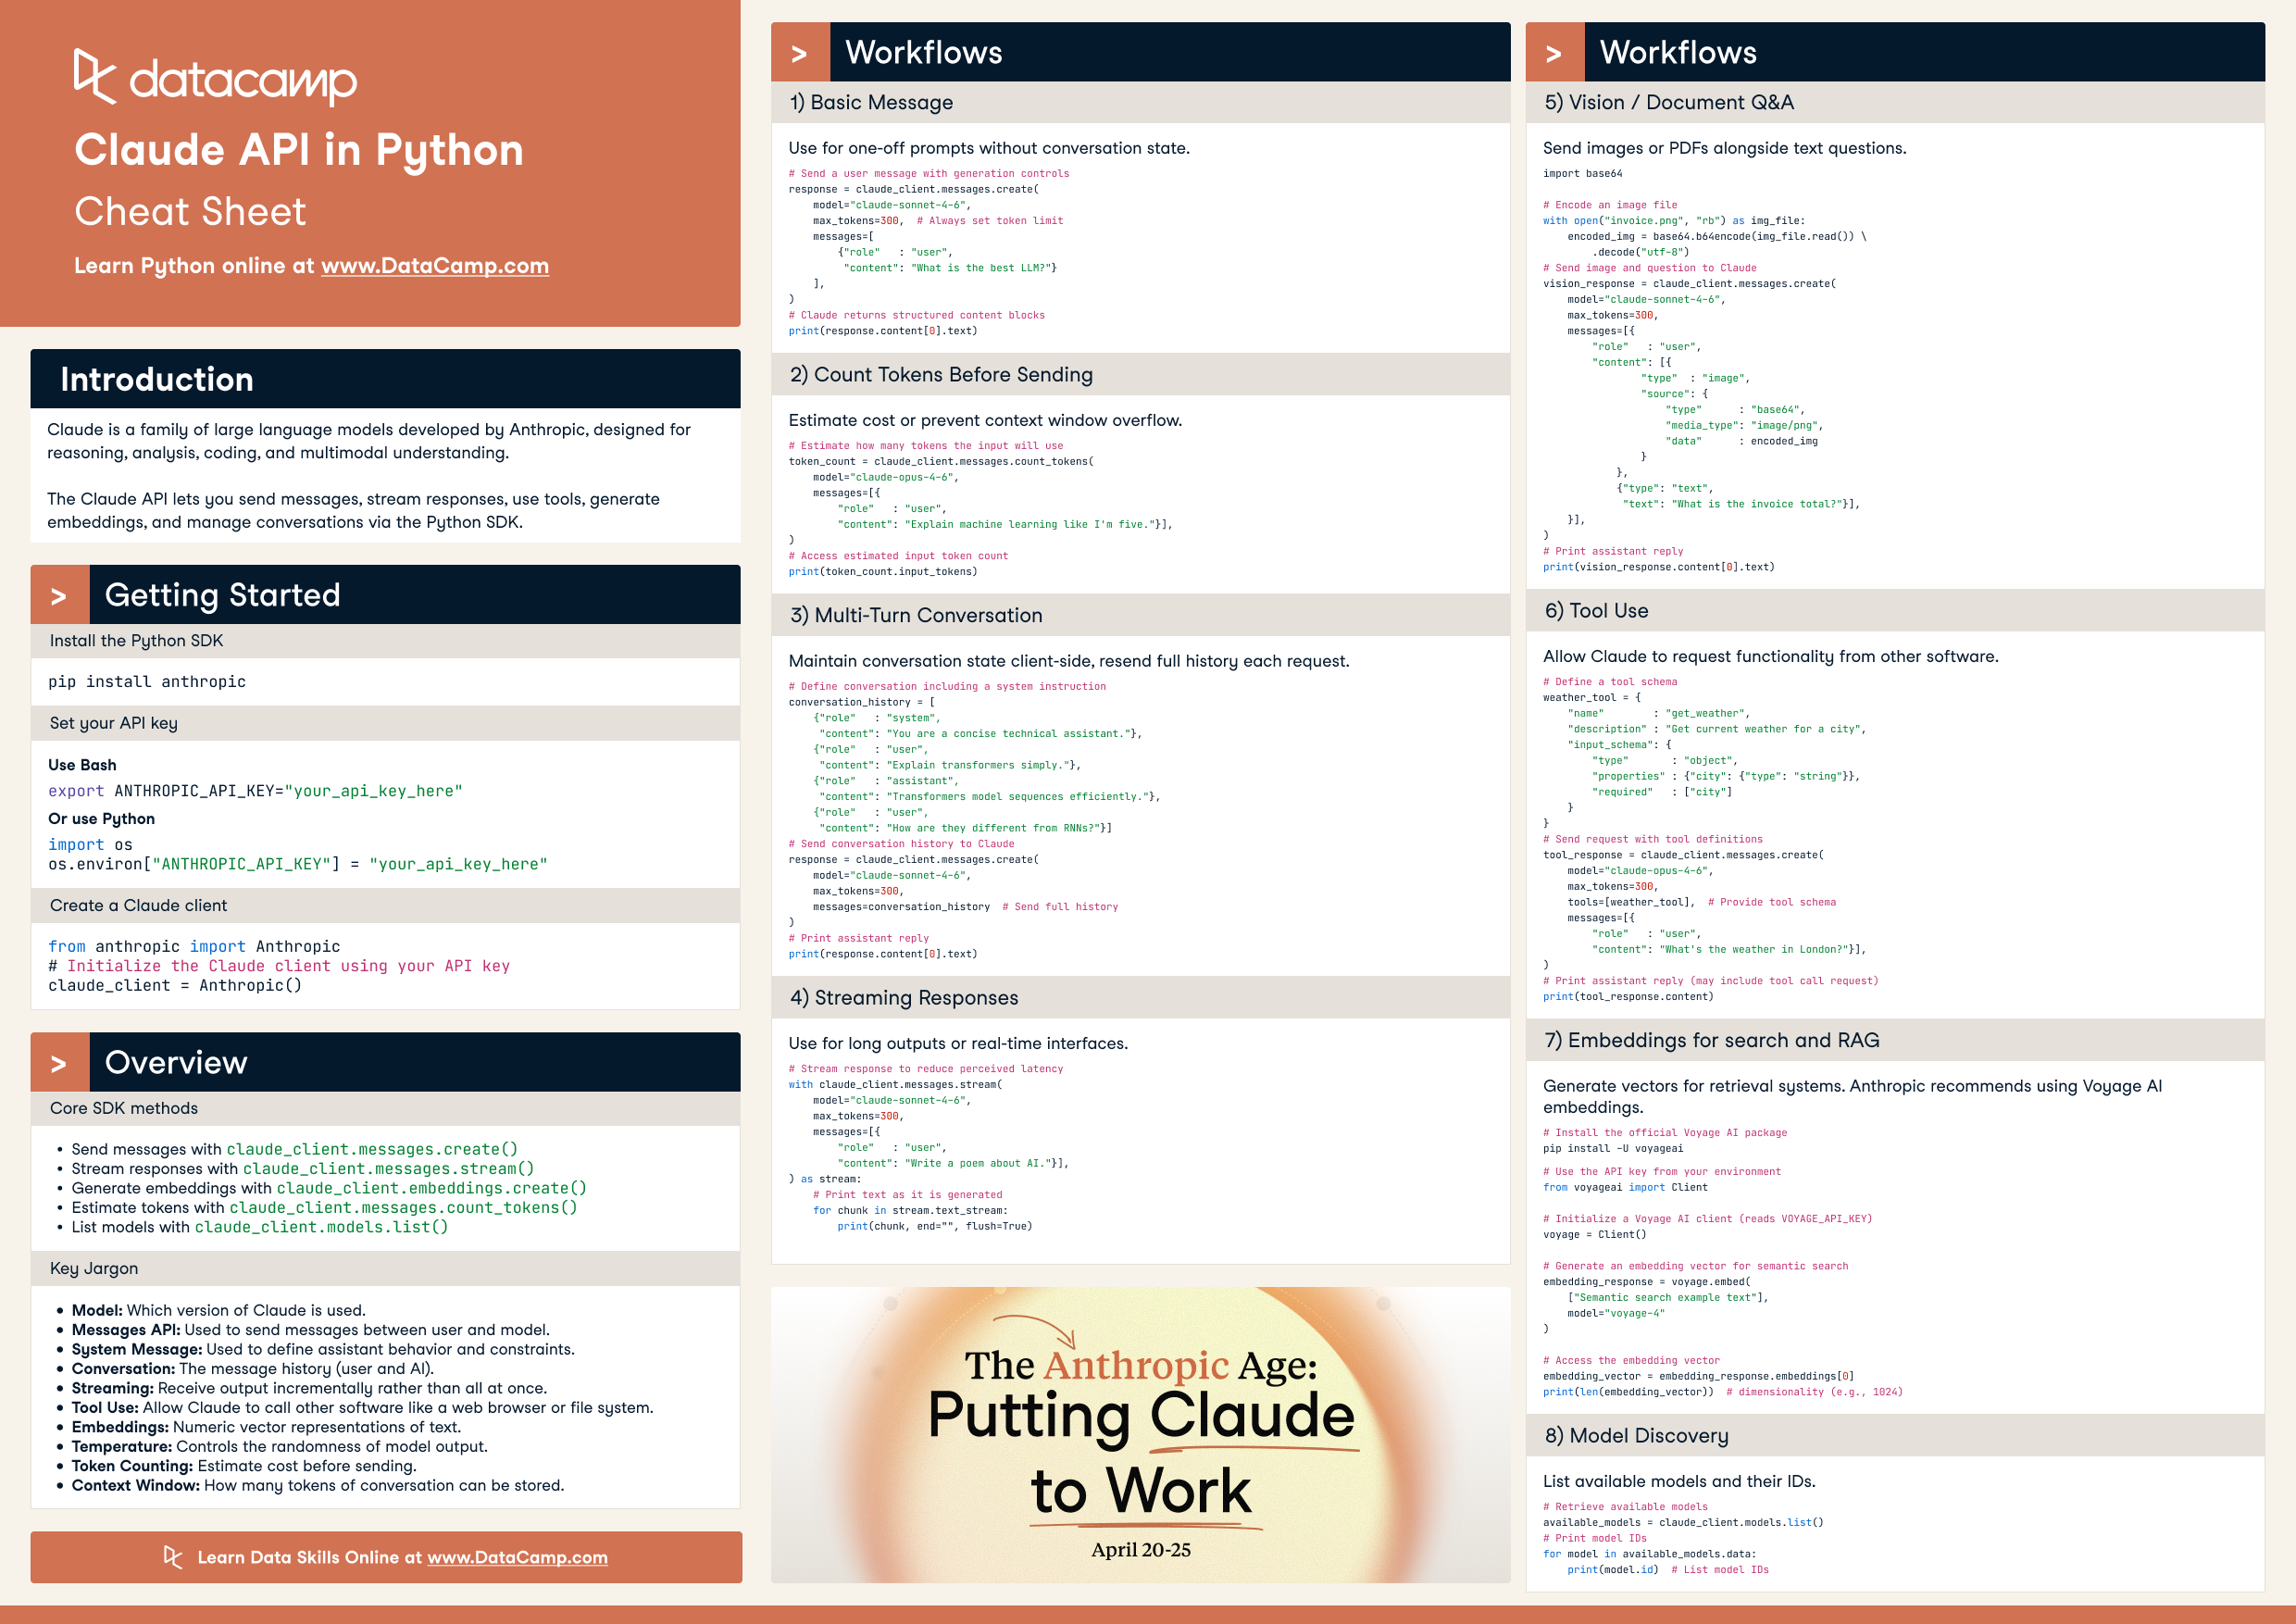Open the 'Putting Claude to Work' promo banner
Viewport: 2296px width, 1624px height.
pos(1140,1435)
